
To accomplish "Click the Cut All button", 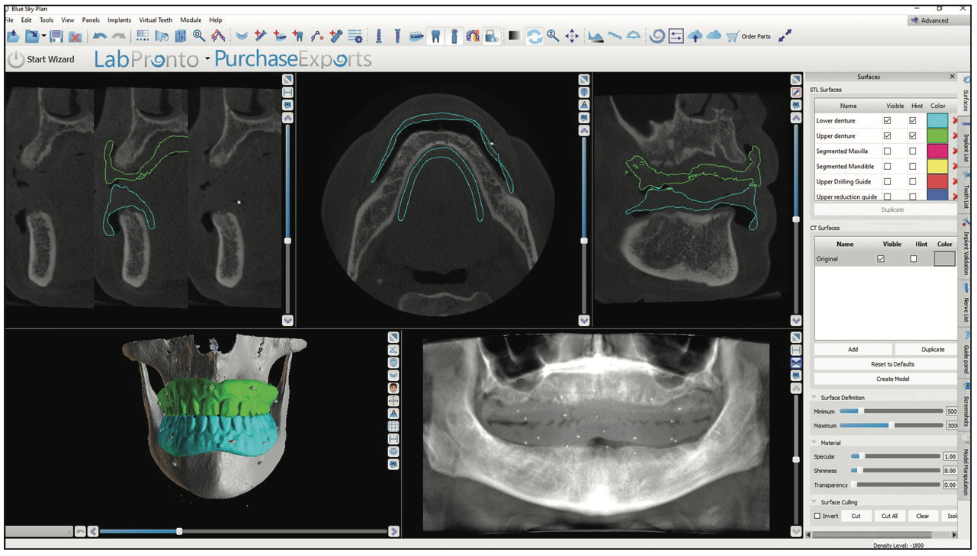I will pyautogui.click(x=889, y=515).
